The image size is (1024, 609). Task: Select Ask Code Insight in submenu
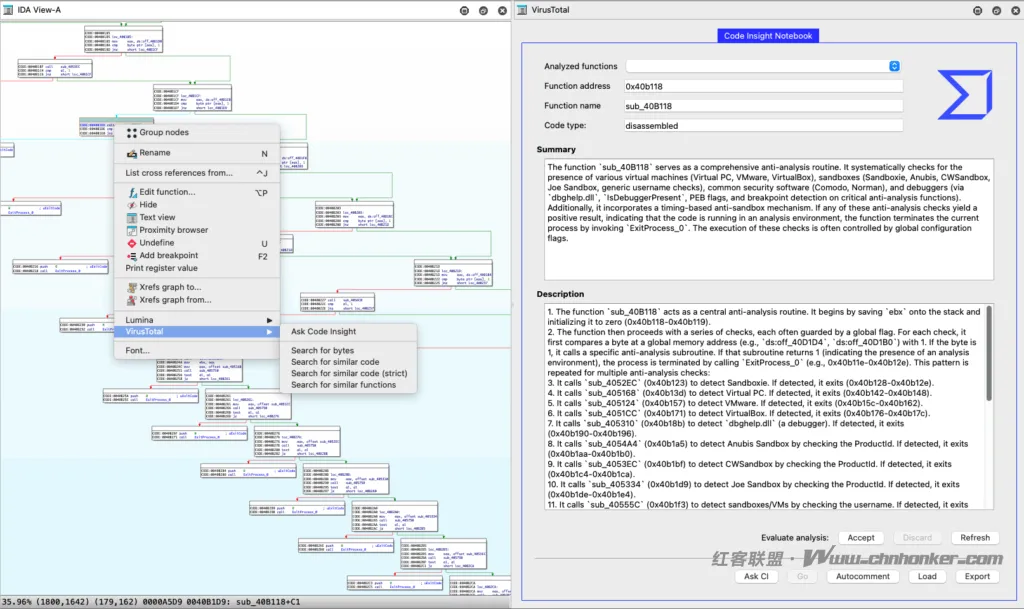point(323,332)
